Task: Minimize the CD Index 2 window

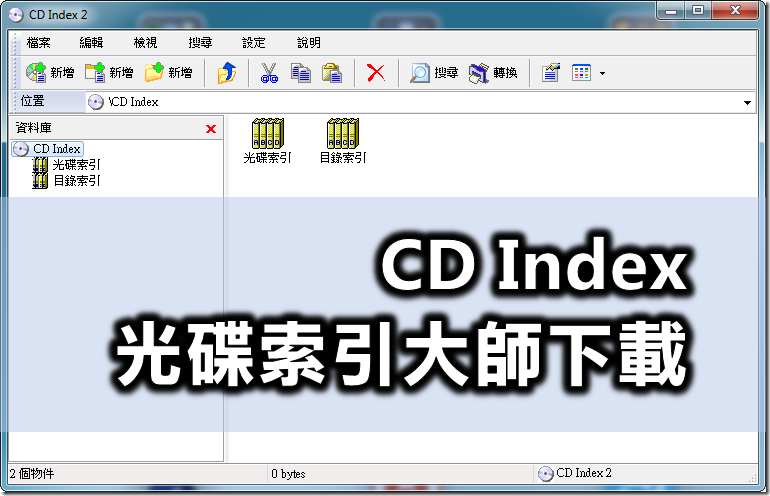Action: 671,10
